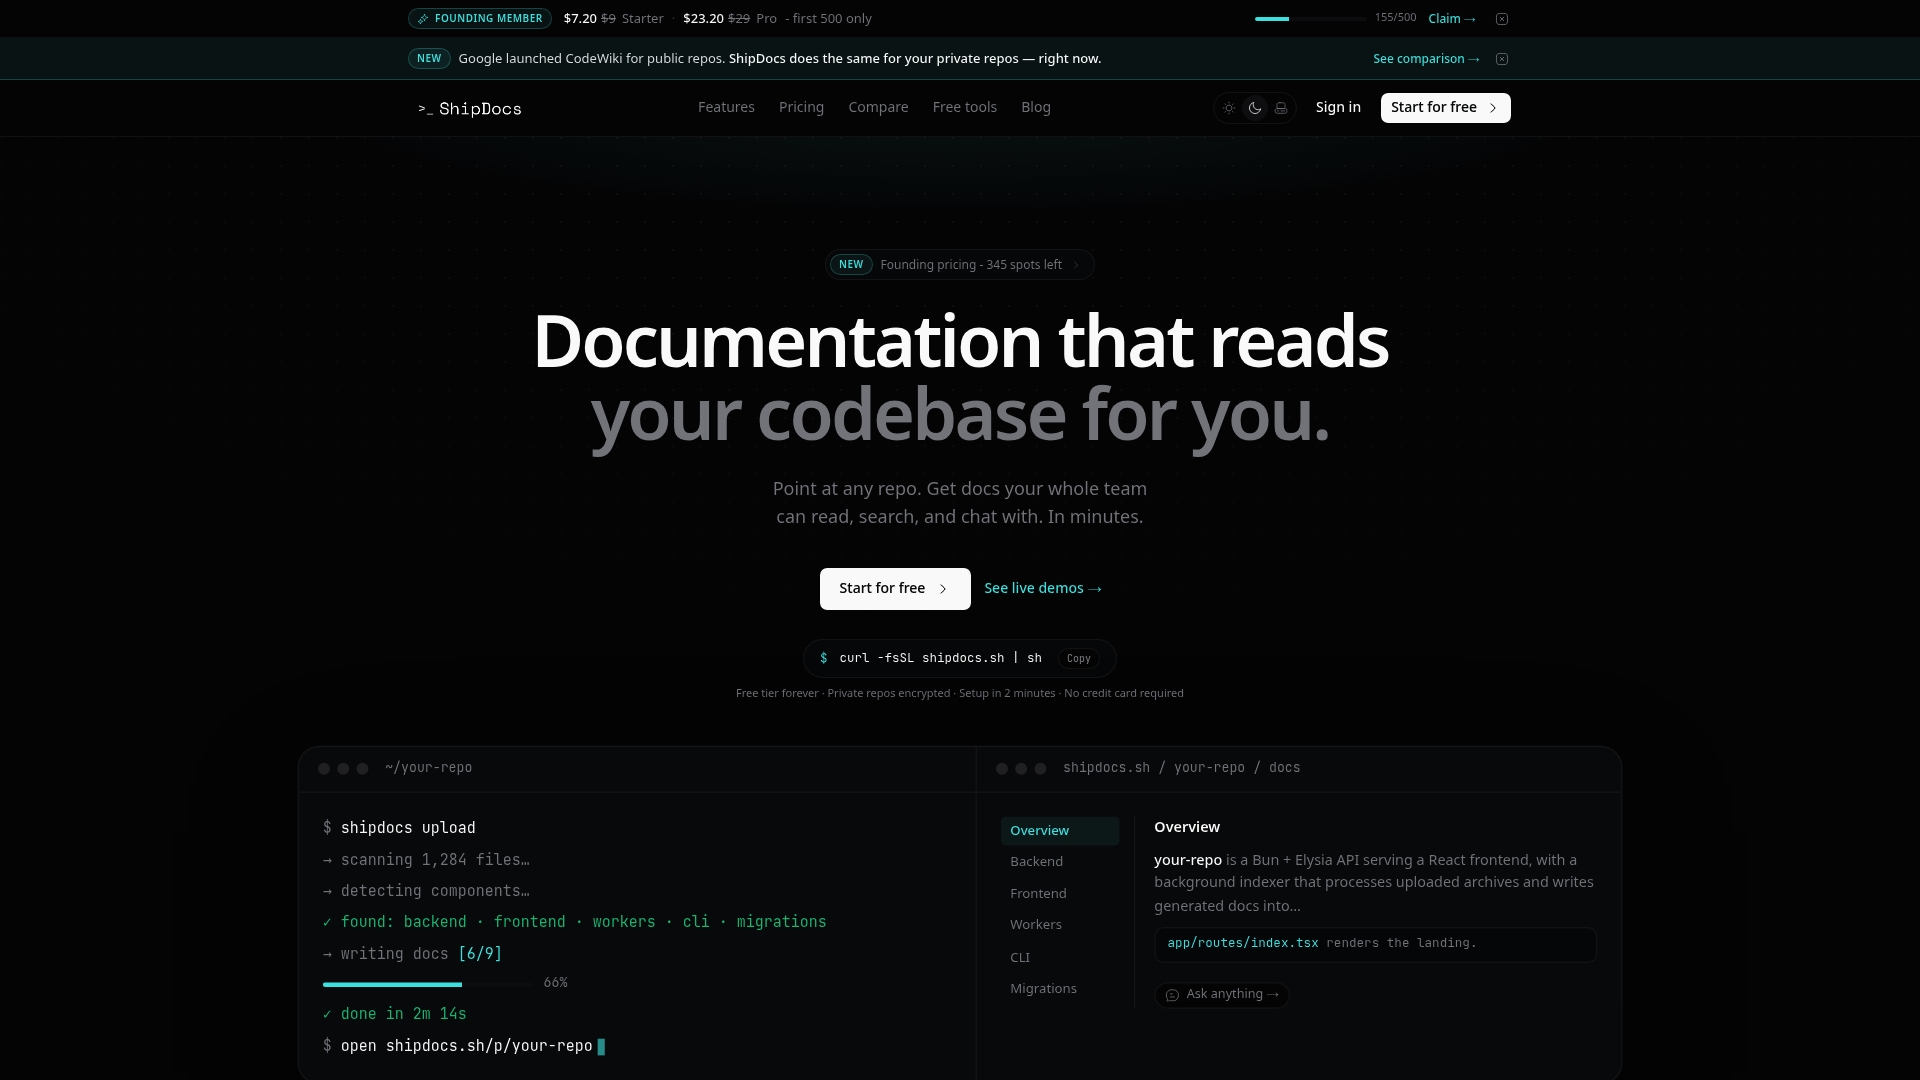Click the 'done in 2m 14s' line
The height and width of the screenshot is (1080, 1920).
click(x=395, y=1014)
